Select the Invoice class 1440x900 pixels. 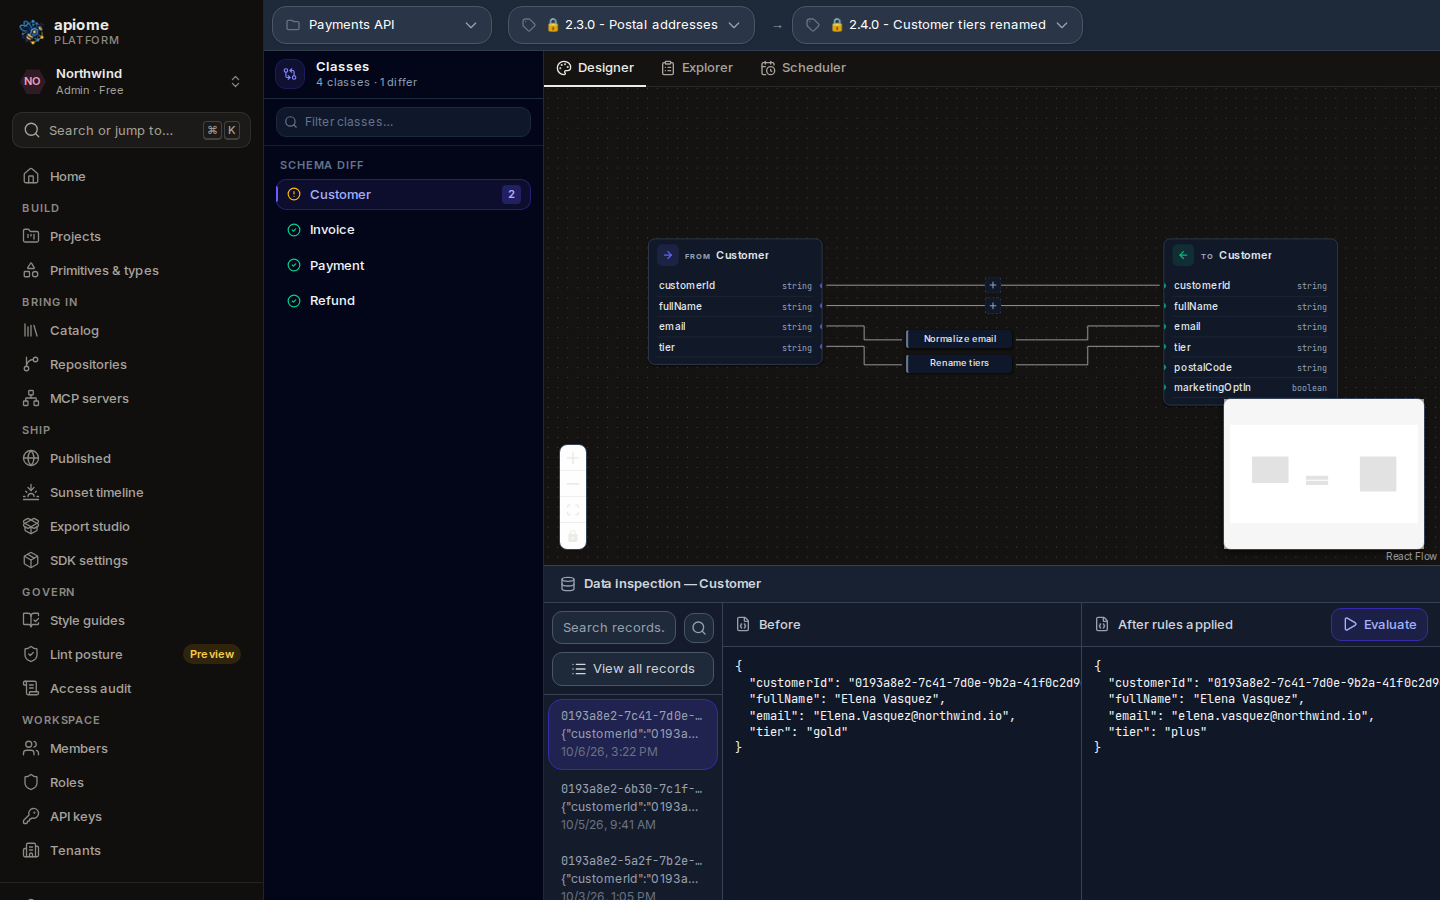pos(403,230)
